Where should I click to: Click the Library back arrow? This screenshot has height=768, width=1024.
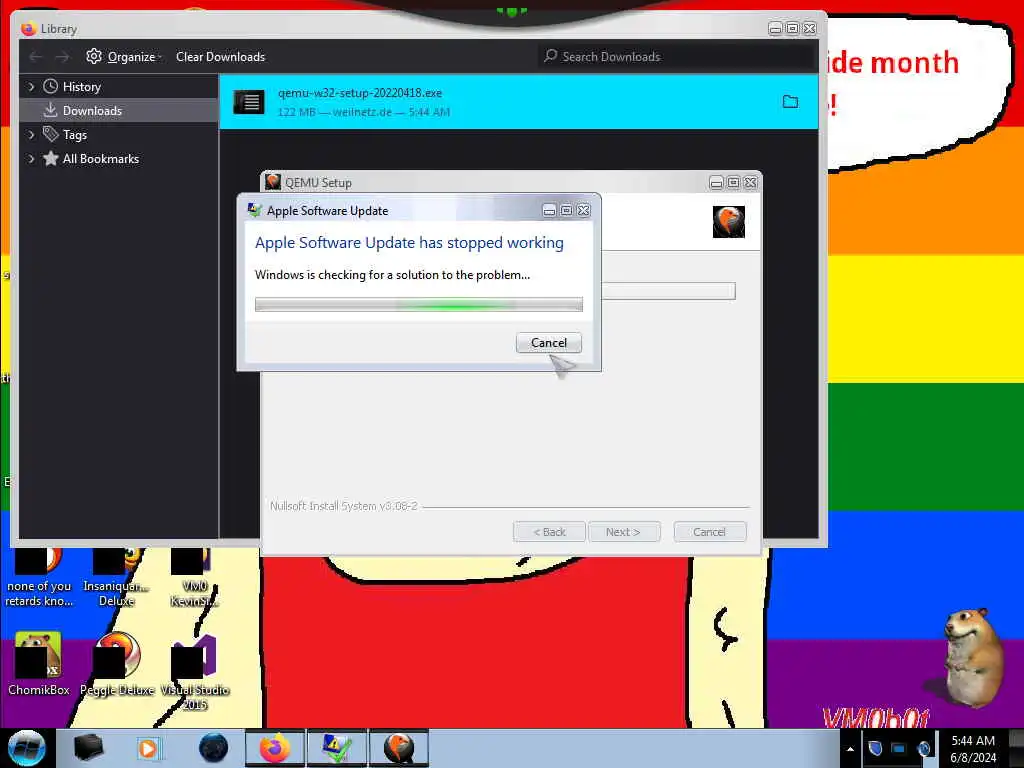tap(36, 57)
